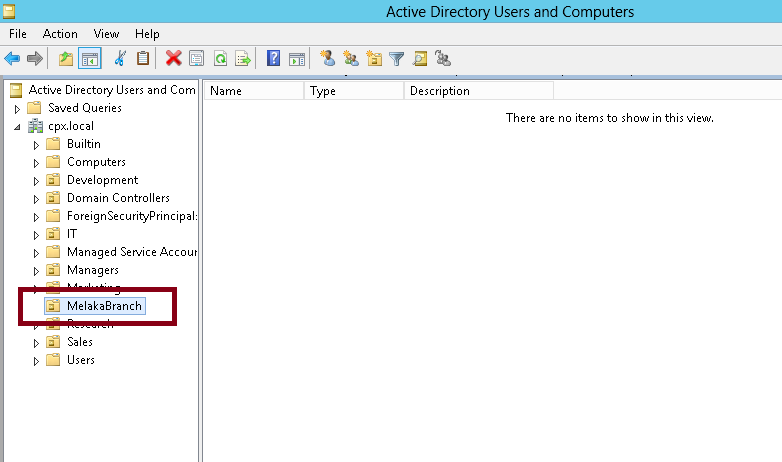Click the Cut scissors icon
Screen dimensions: 782x462
point(120,58)
